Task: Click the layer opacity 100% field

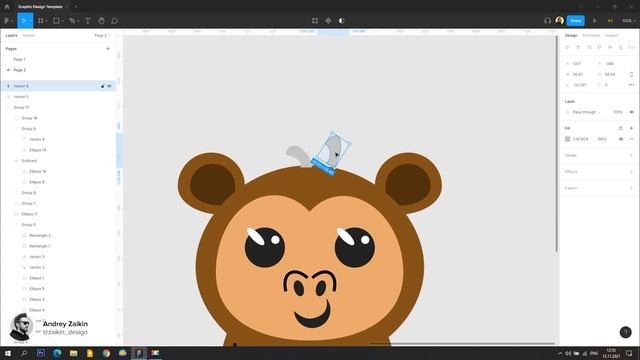Action: point(618,112)
